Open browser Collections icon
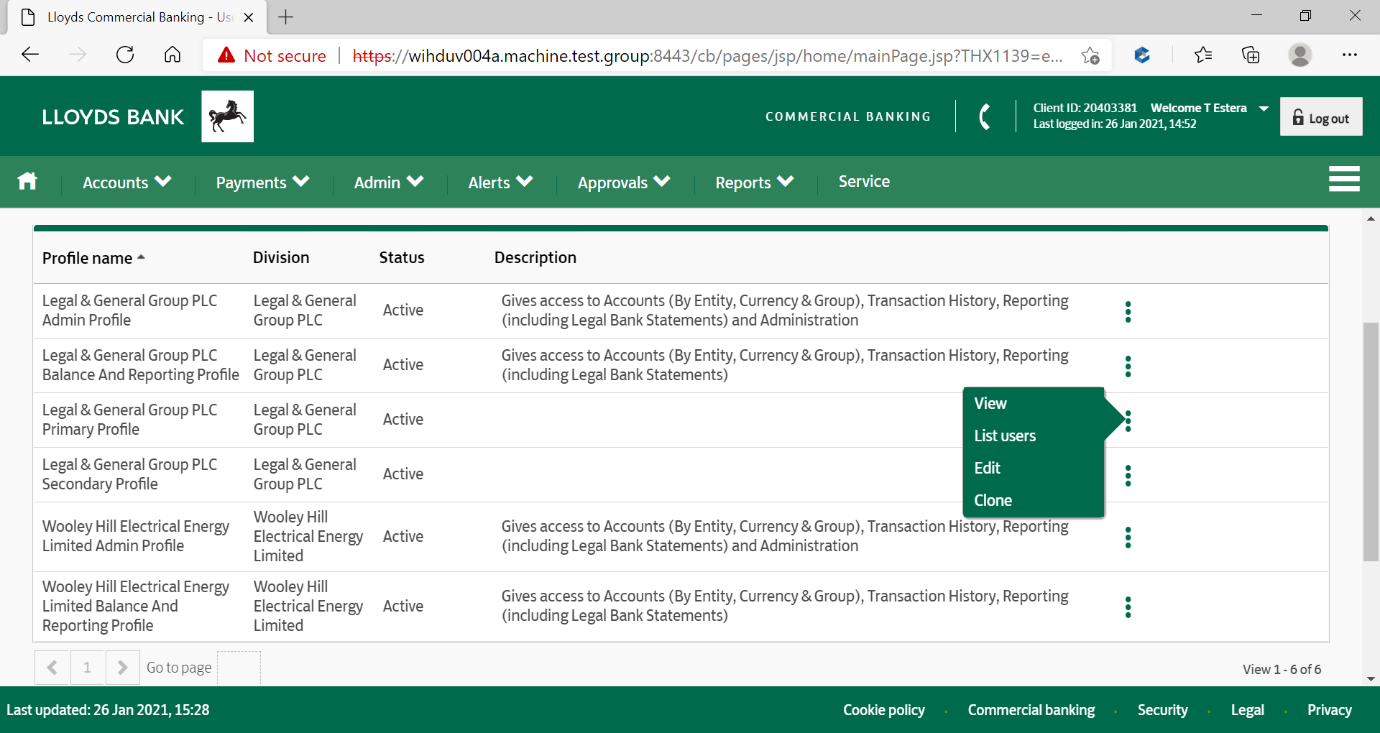The width and height of the screenshot is (1380, 733). point(1251,55)
